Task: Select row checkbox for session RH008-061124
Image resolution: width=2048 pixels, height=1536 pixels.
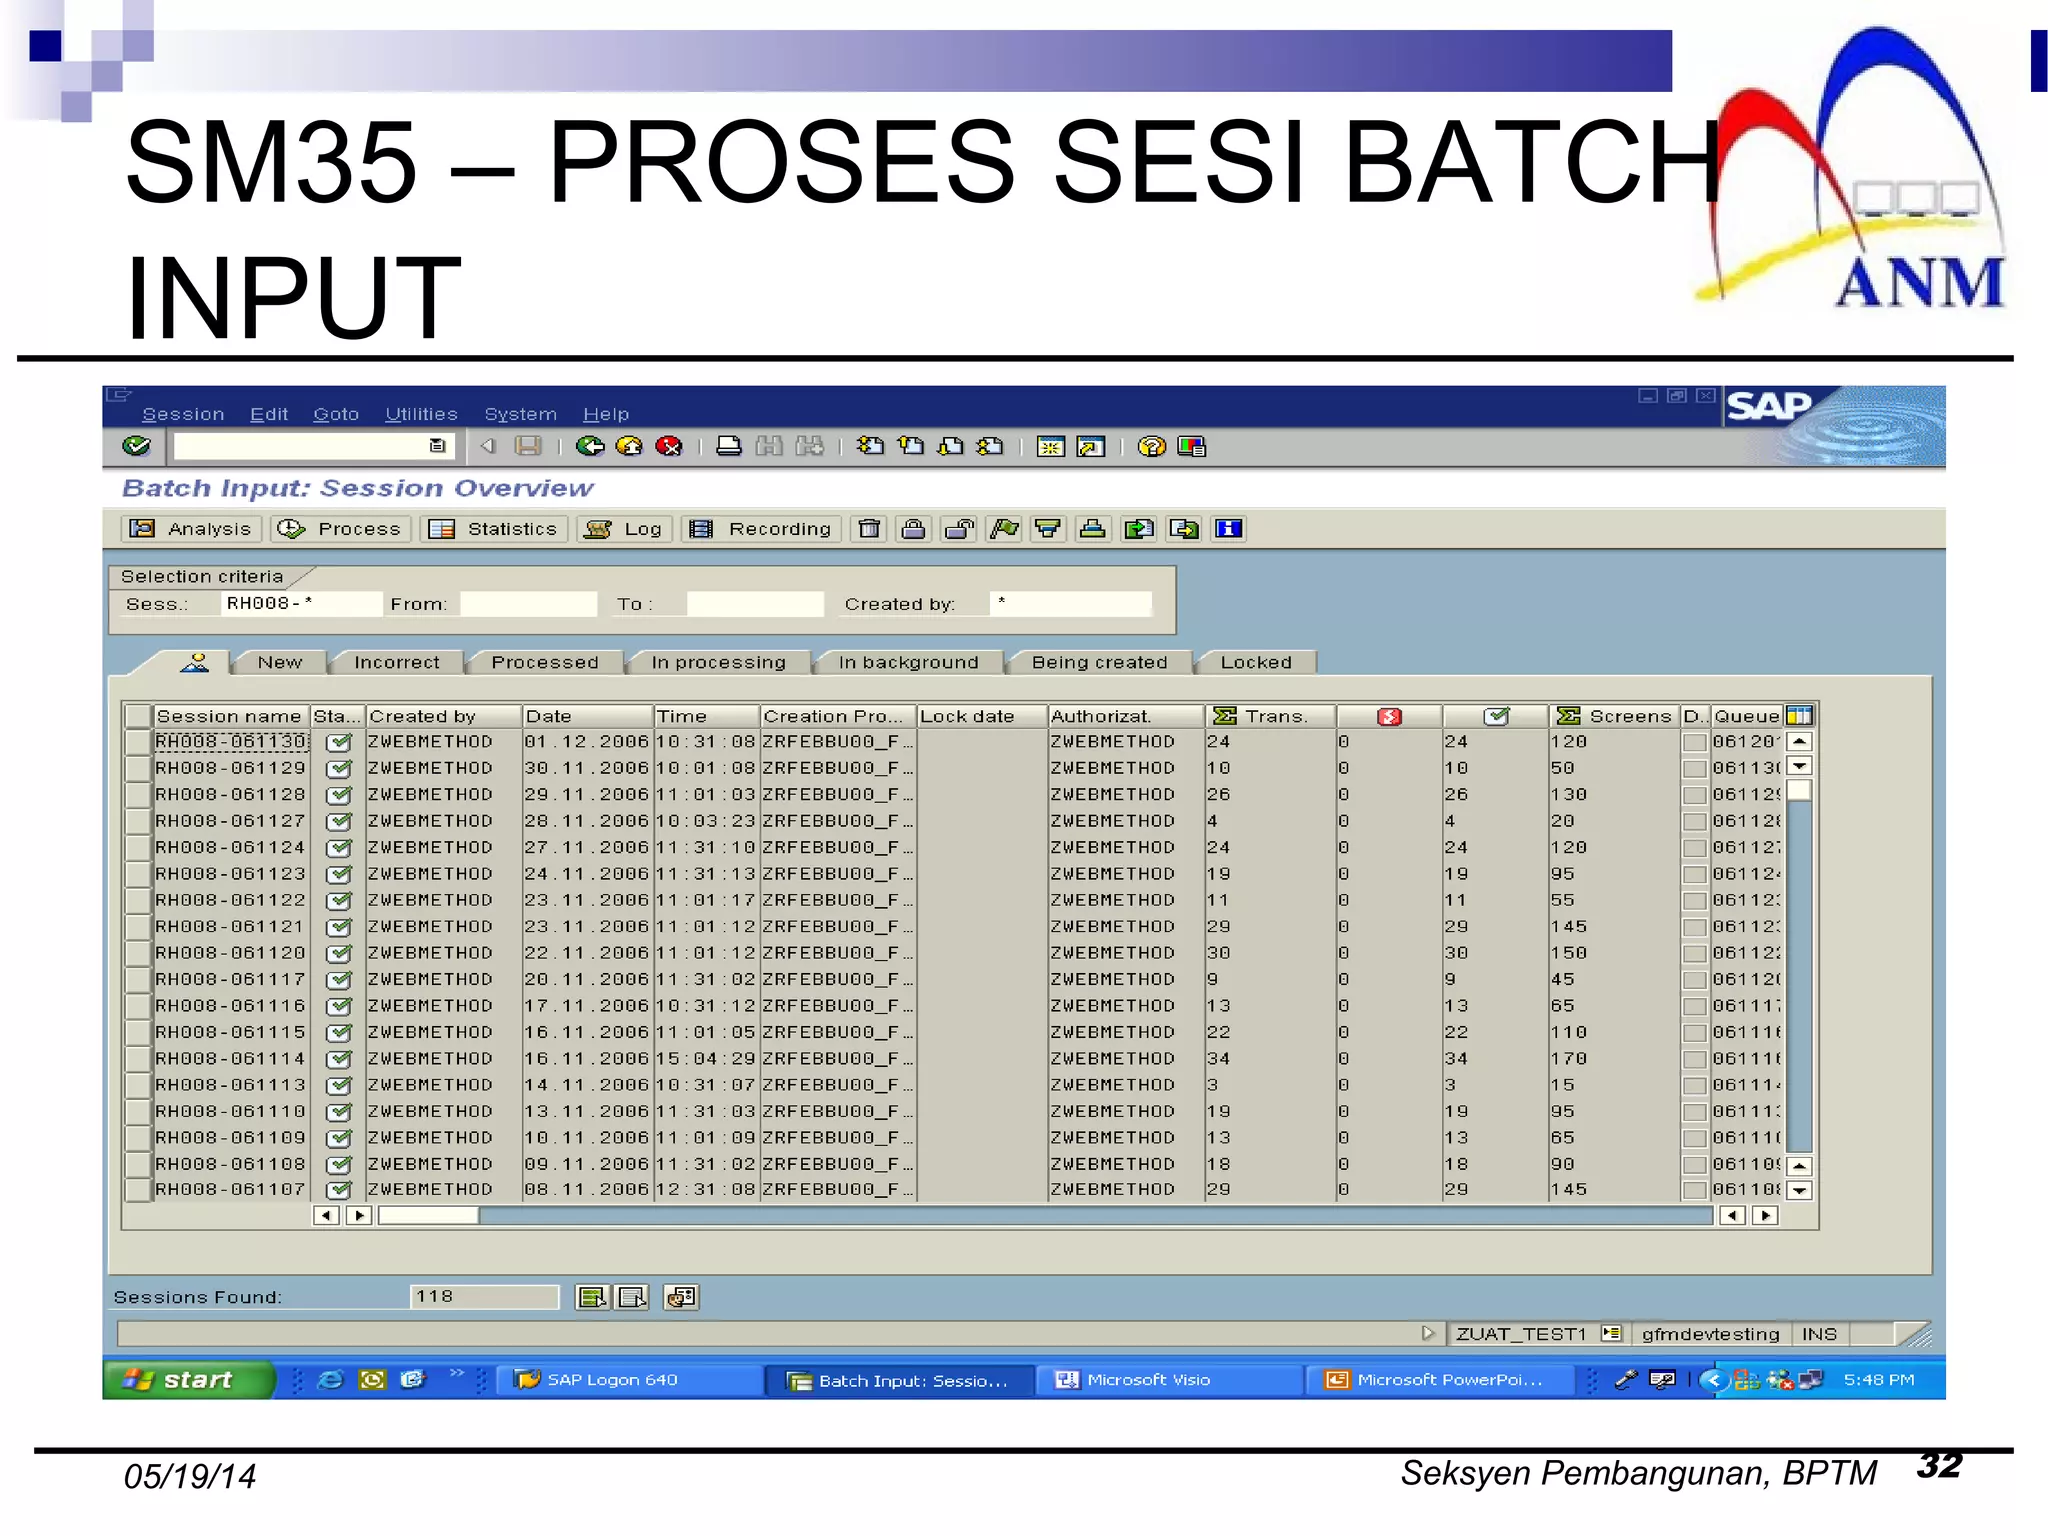Action: (138, 847)
